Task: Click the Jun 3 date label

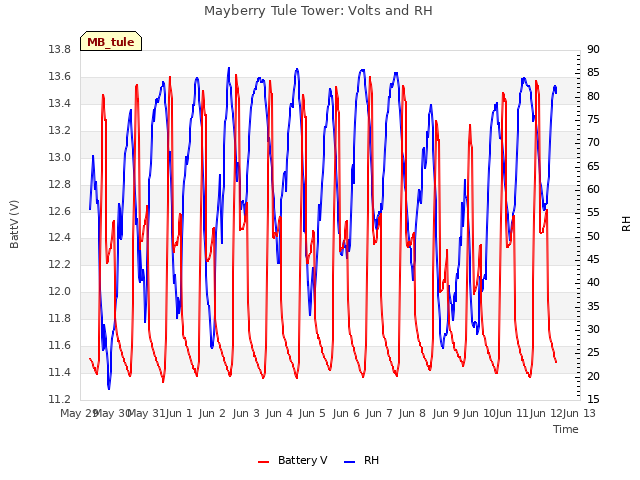Action: [246, 413]
